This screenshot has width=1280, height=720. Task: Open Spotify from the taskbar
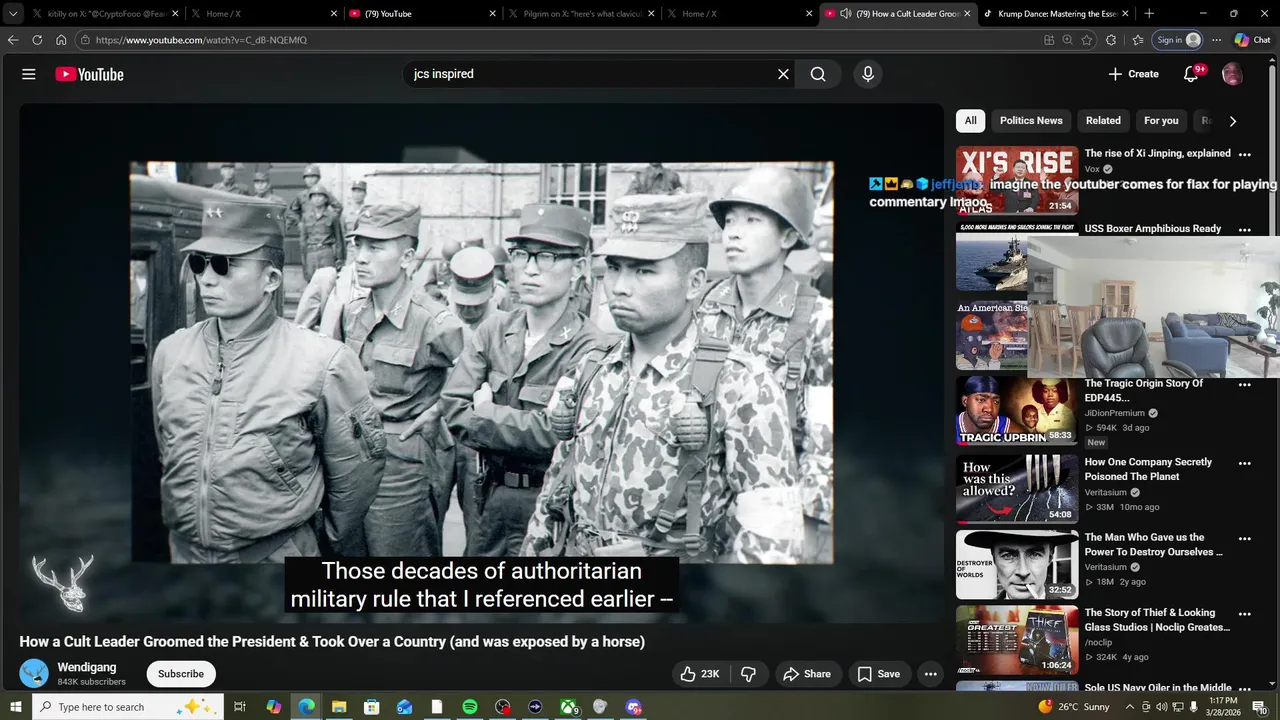point(470,707)
